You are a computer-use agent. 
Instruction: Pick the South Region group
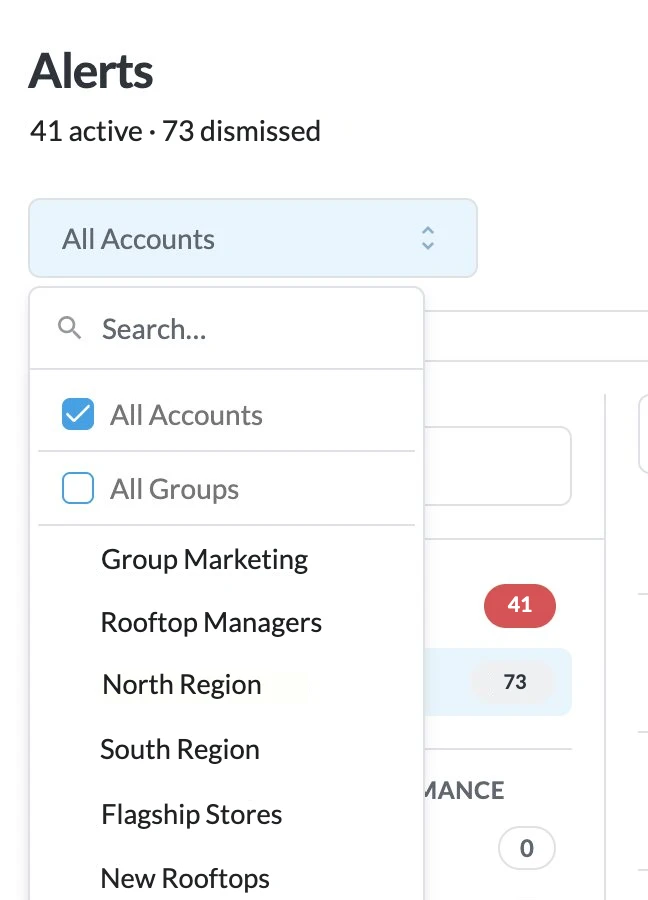point(180,749)
